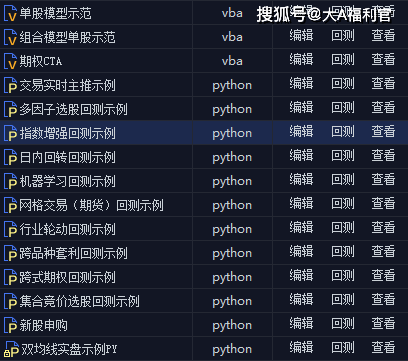Click the Python file icon for 指数增强回测示例
Viewport: 408px width, 361px height.
10,133
